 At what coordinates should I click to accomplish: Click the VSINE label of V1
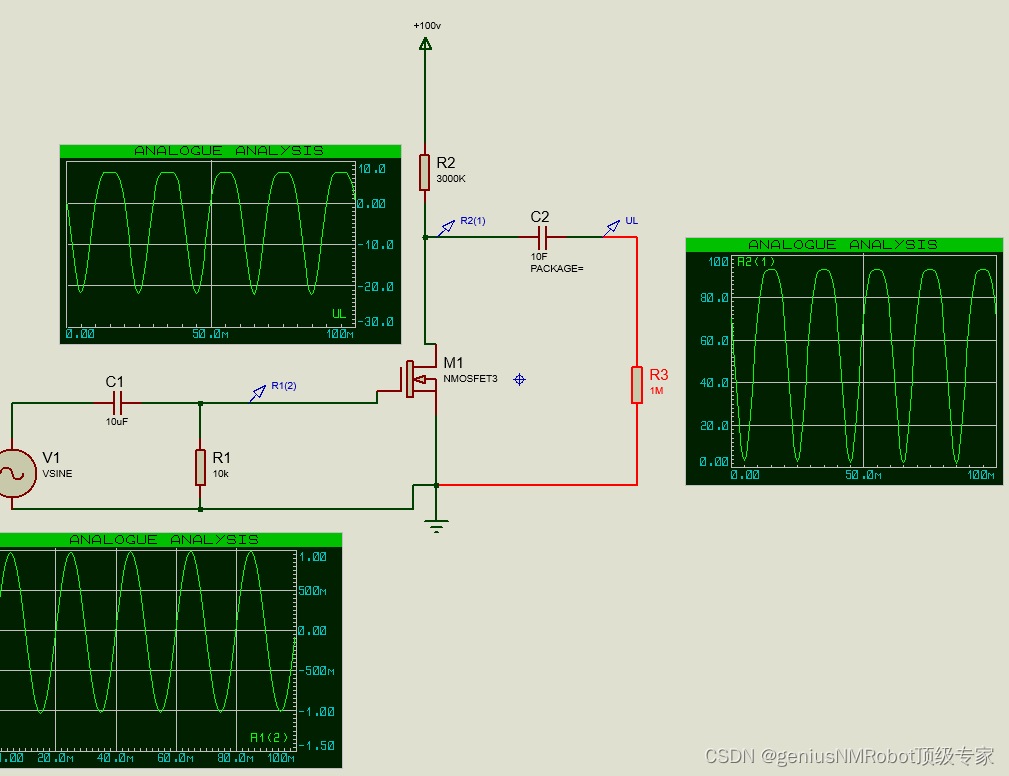click(57, 474)
